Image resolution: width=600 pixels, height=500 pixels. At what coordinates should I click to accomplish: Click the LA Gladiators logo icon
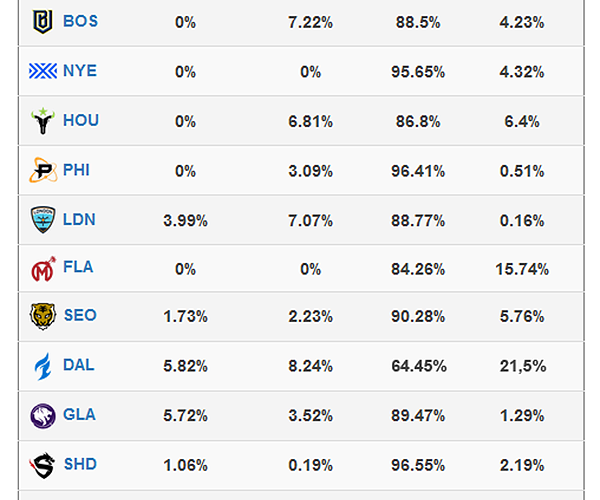44,415
